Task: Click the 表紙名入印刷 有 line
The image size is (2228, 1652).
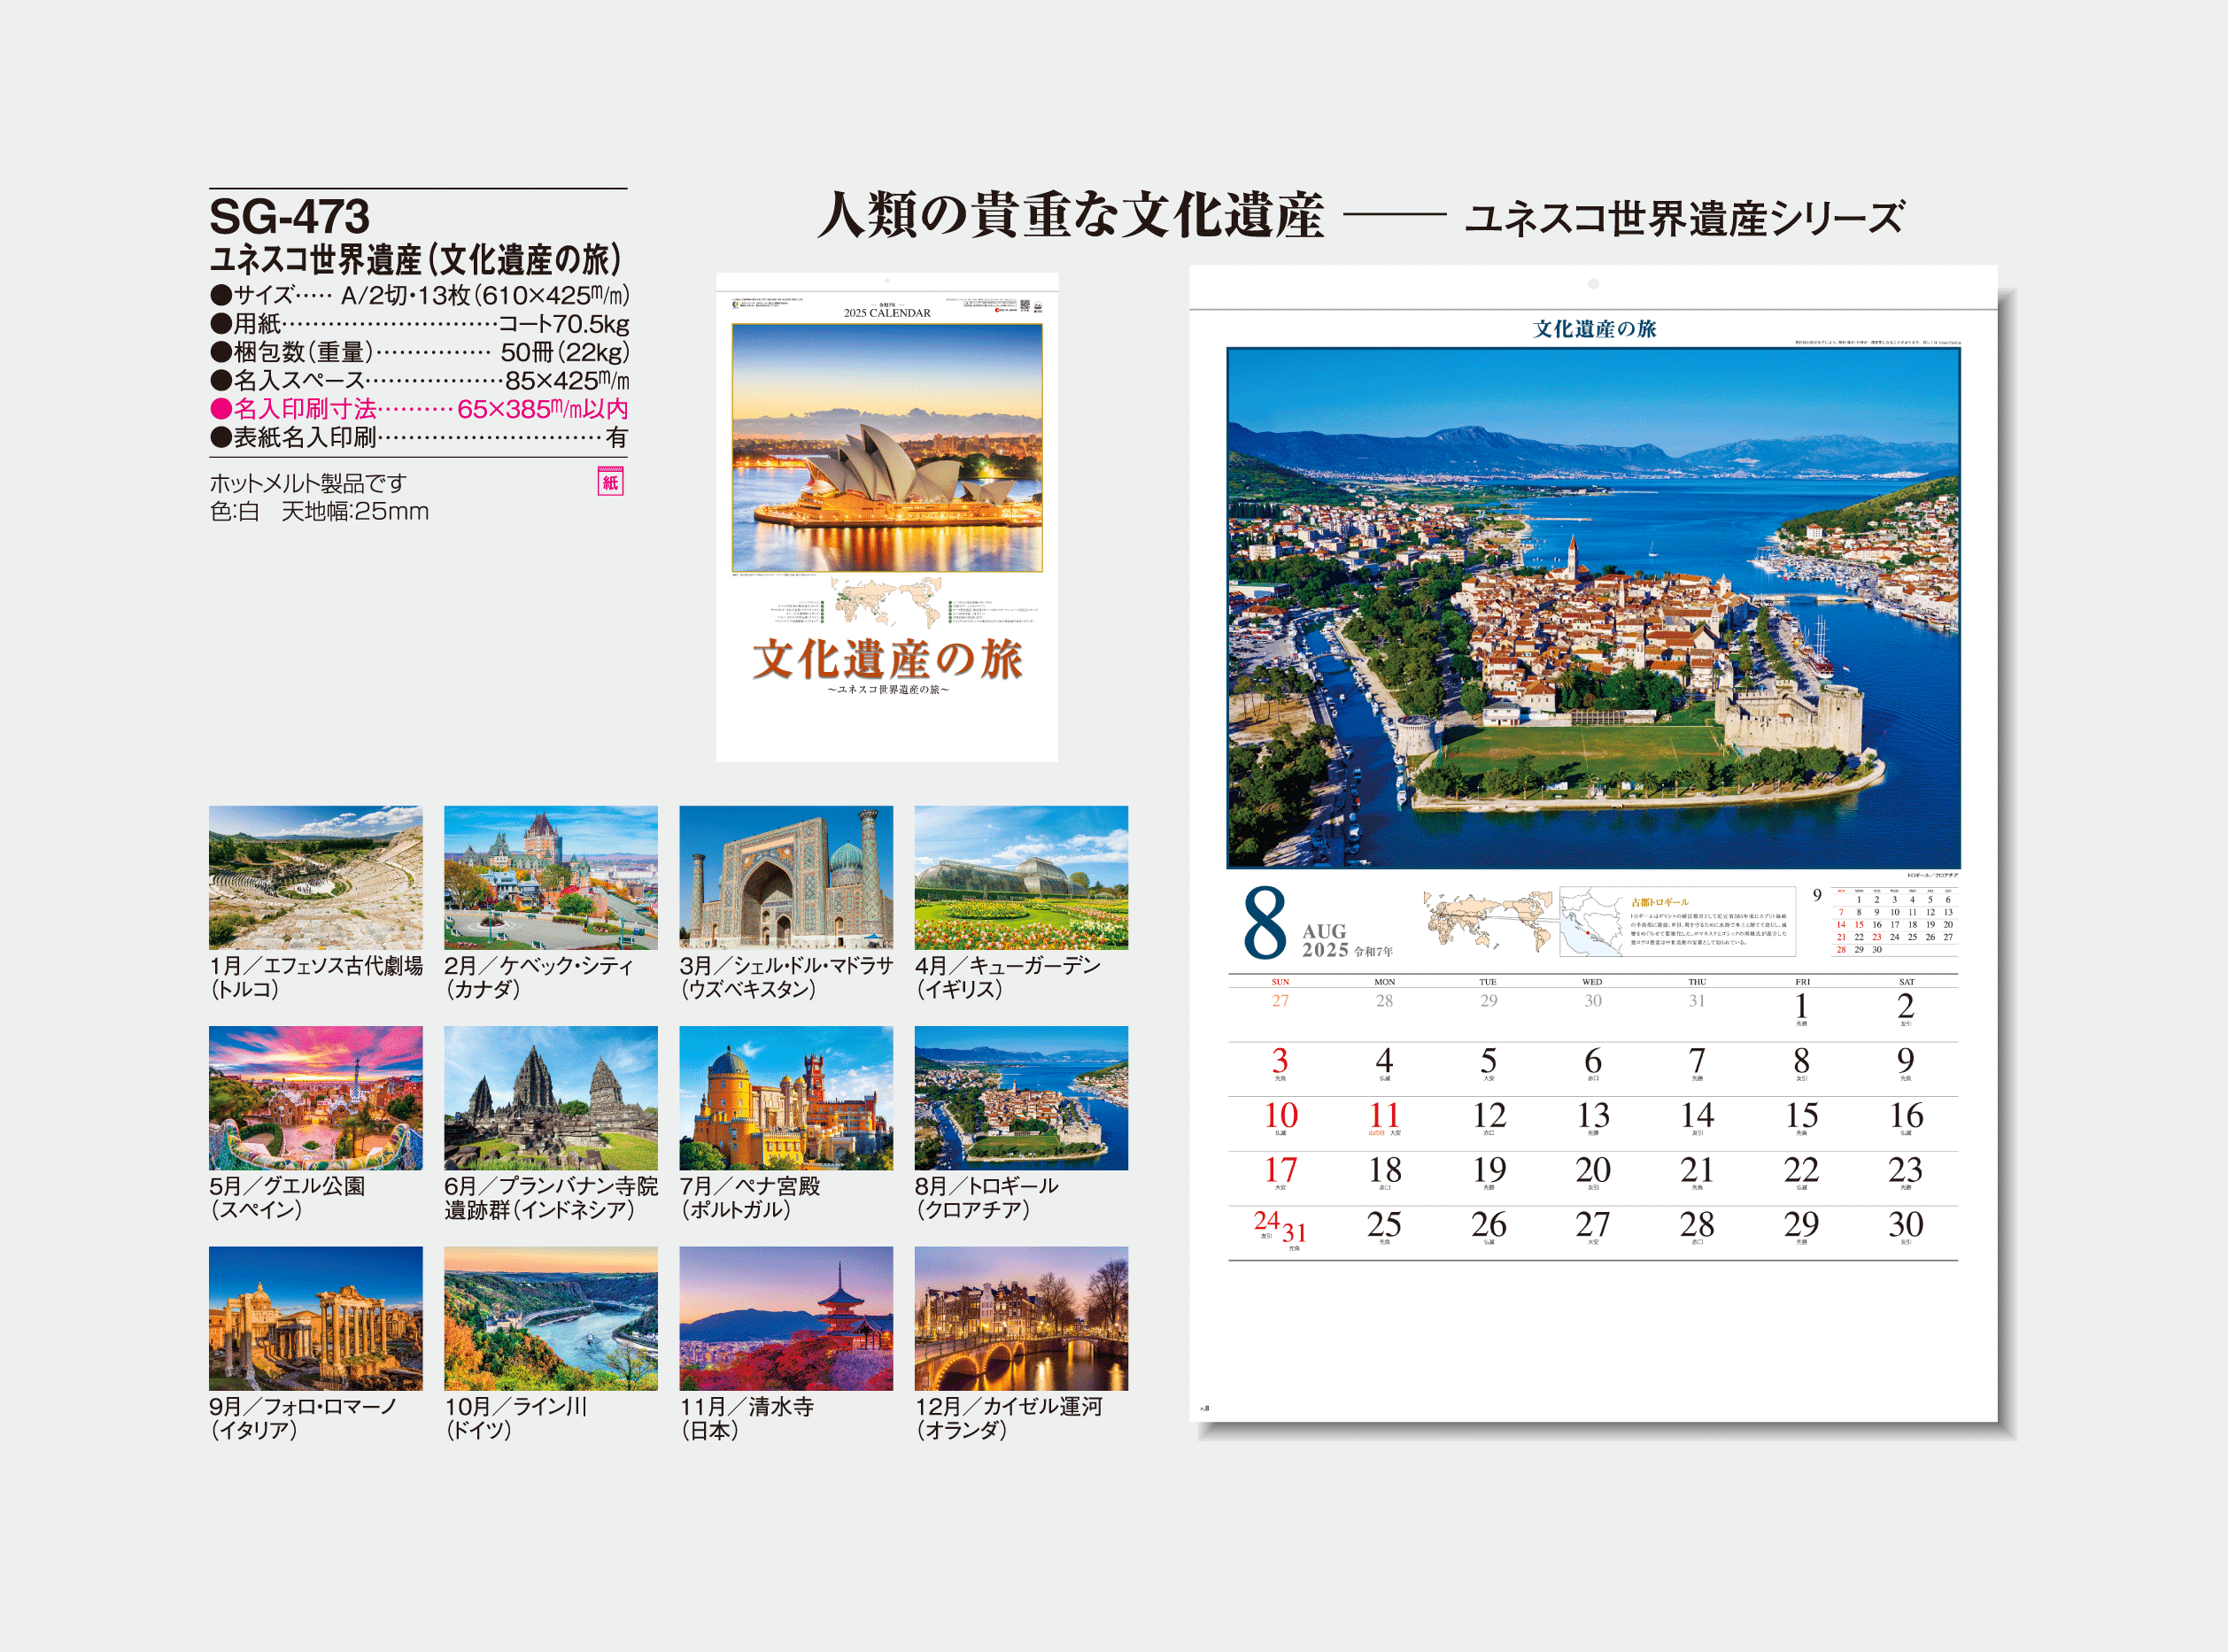Action: tap(420, 437)
